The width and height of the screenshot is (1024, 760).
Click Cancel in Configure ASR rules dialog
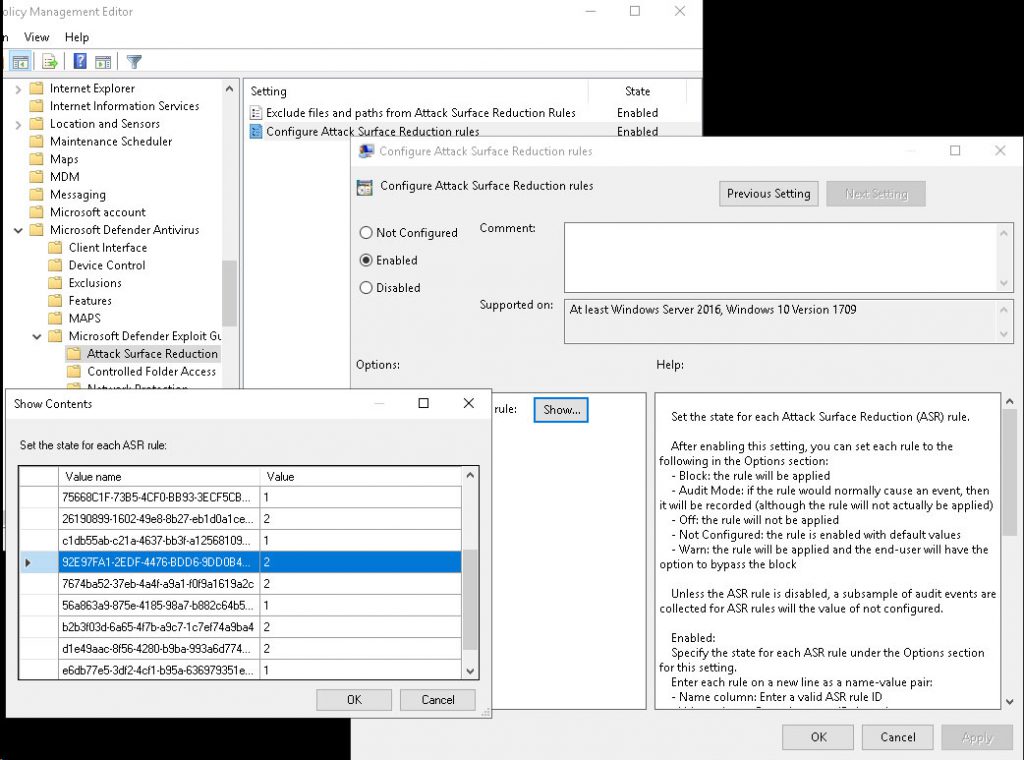tap(898, 737)
